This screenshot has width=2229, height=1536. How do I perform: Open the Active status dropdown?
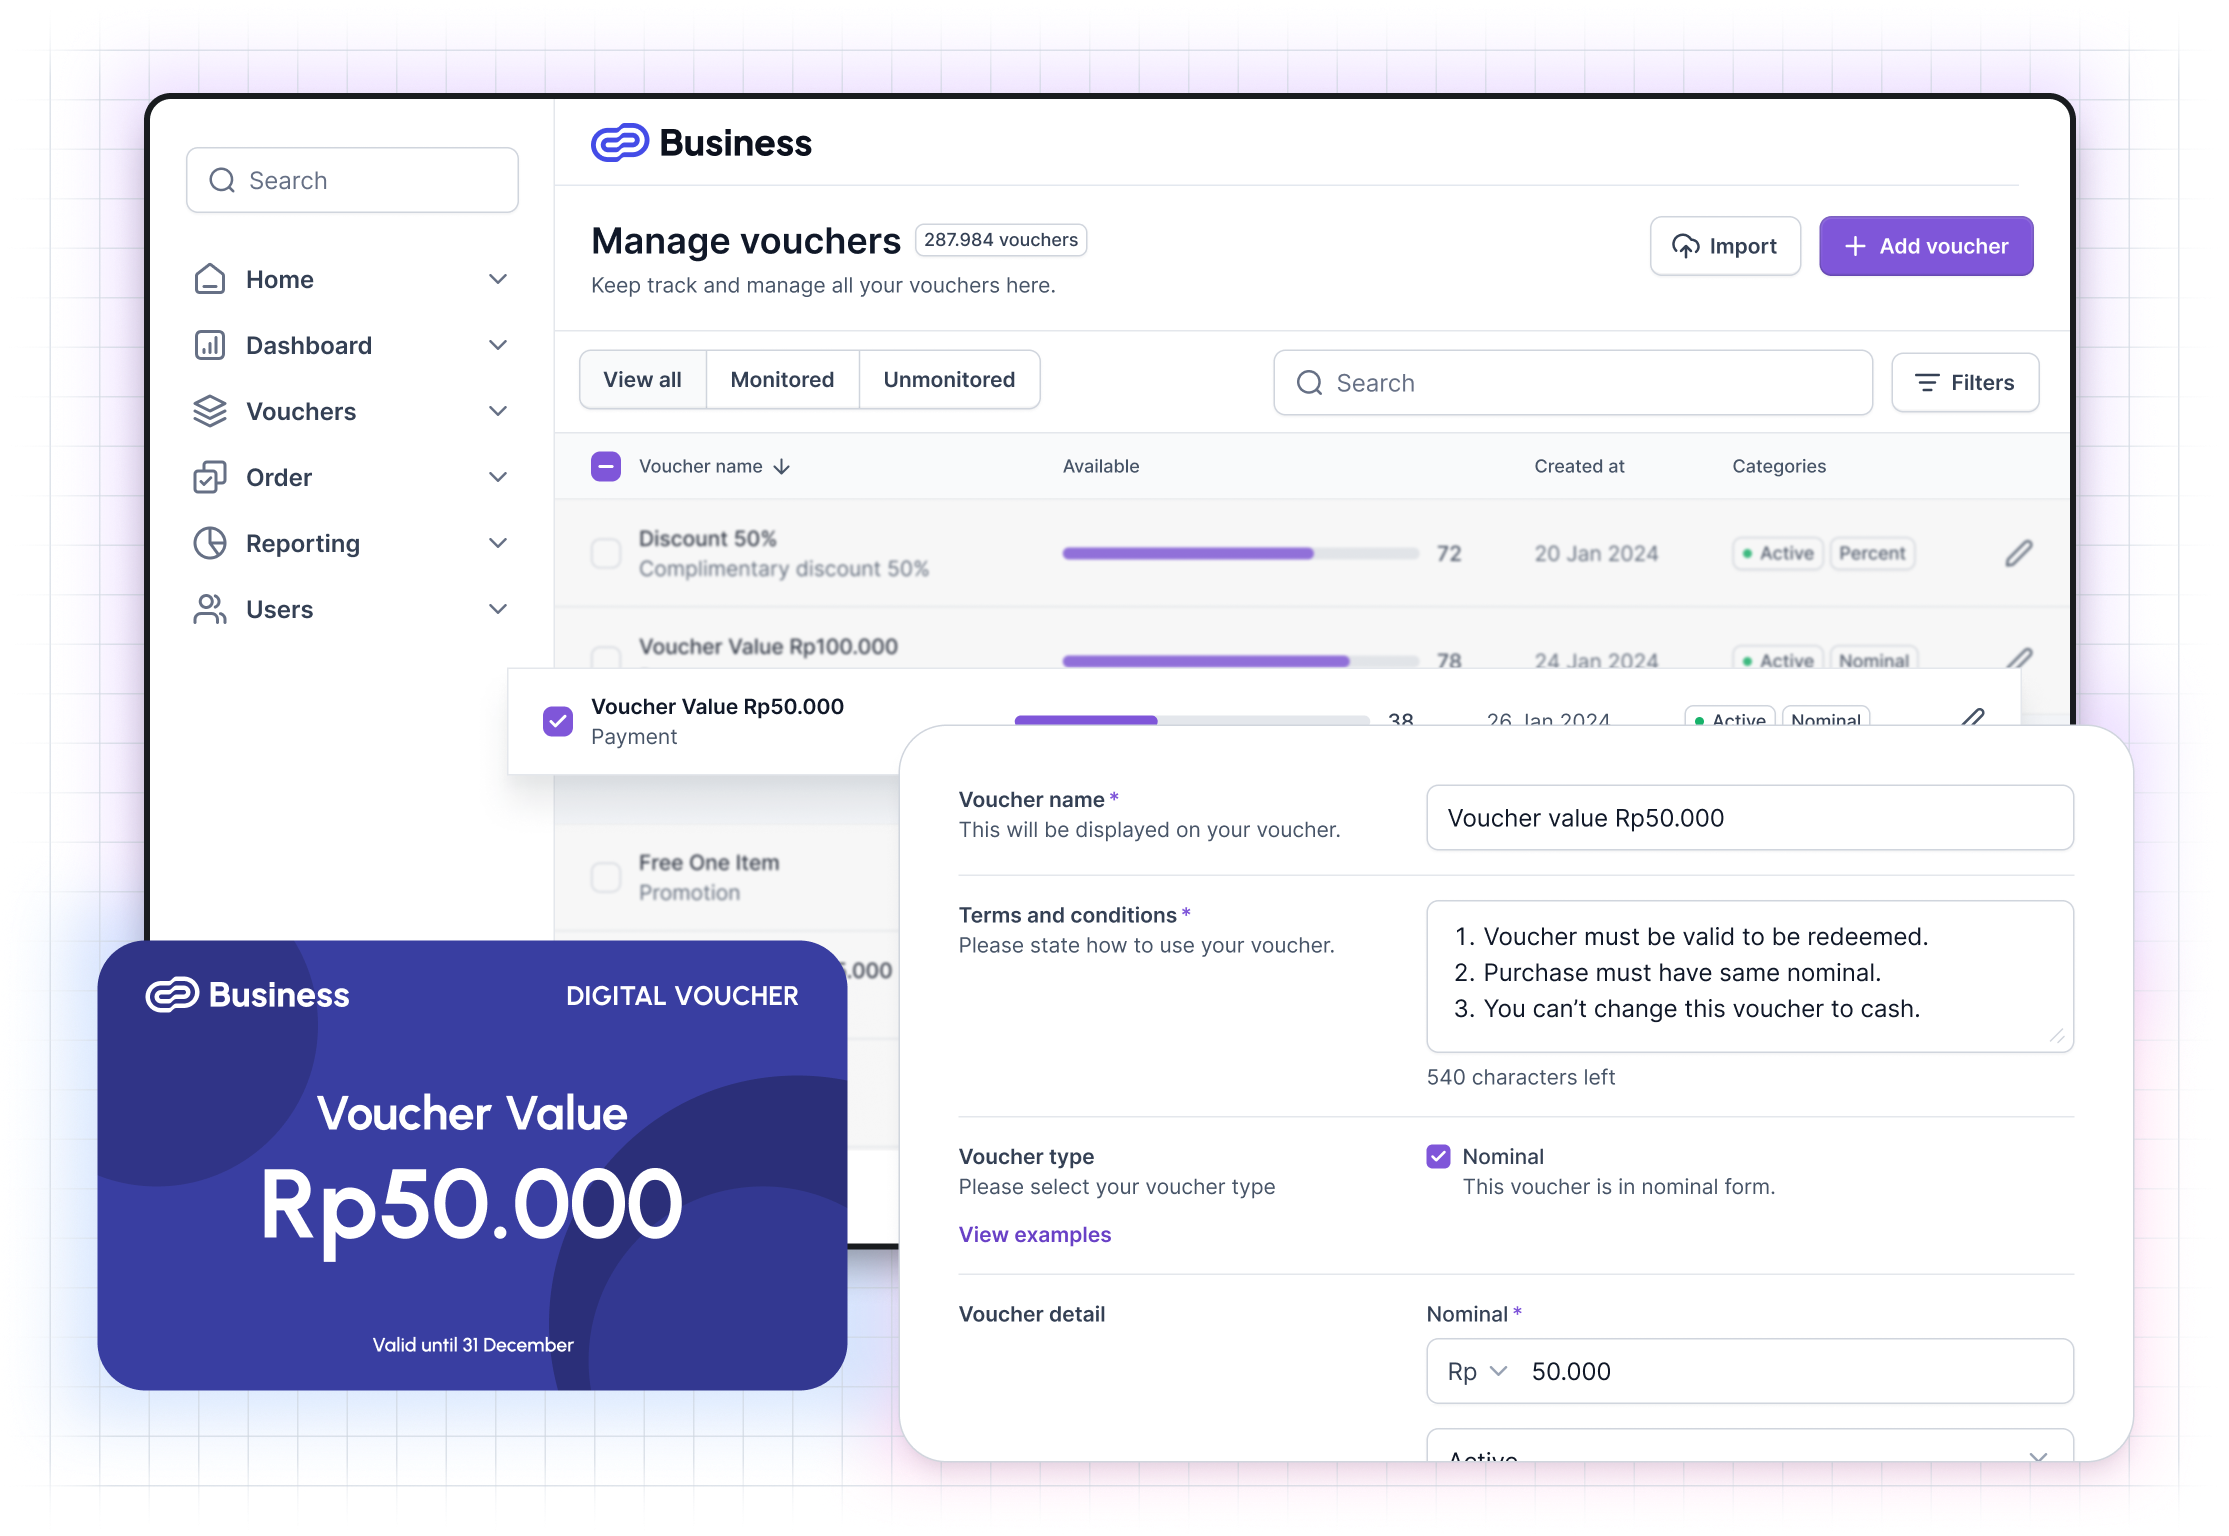1750,1446
